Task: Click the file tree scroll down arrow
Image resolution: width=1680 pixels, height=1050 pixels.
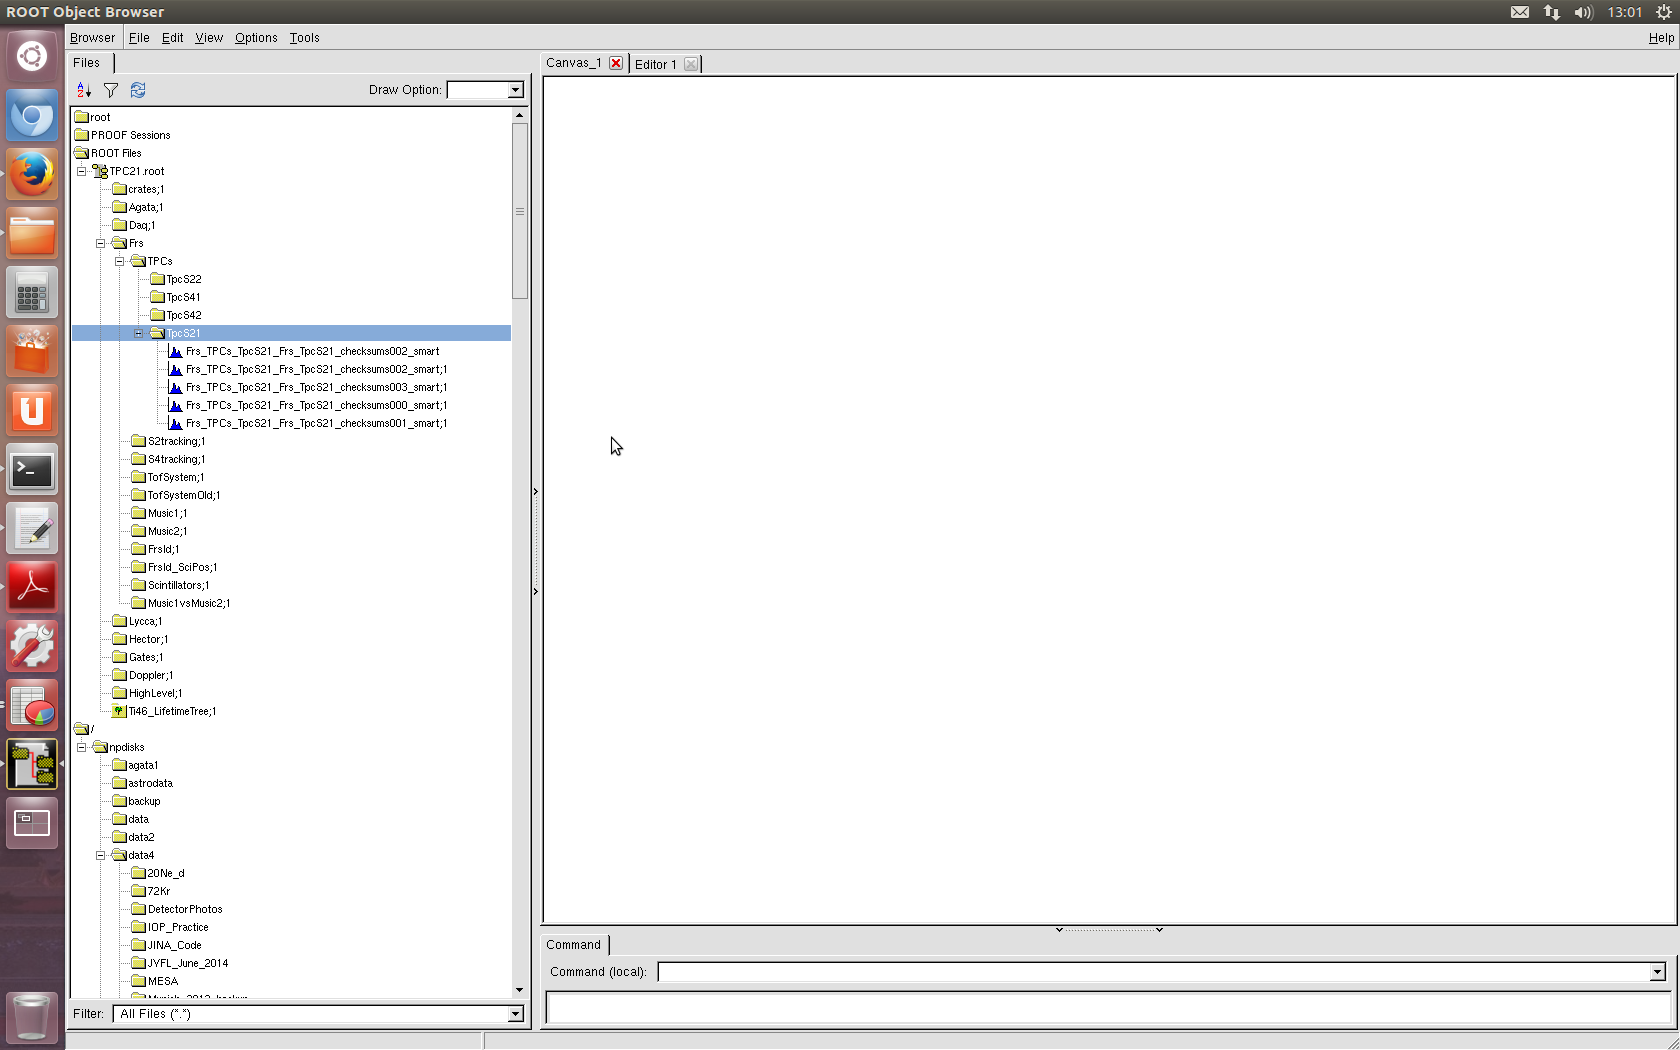Action: point(519,990)
